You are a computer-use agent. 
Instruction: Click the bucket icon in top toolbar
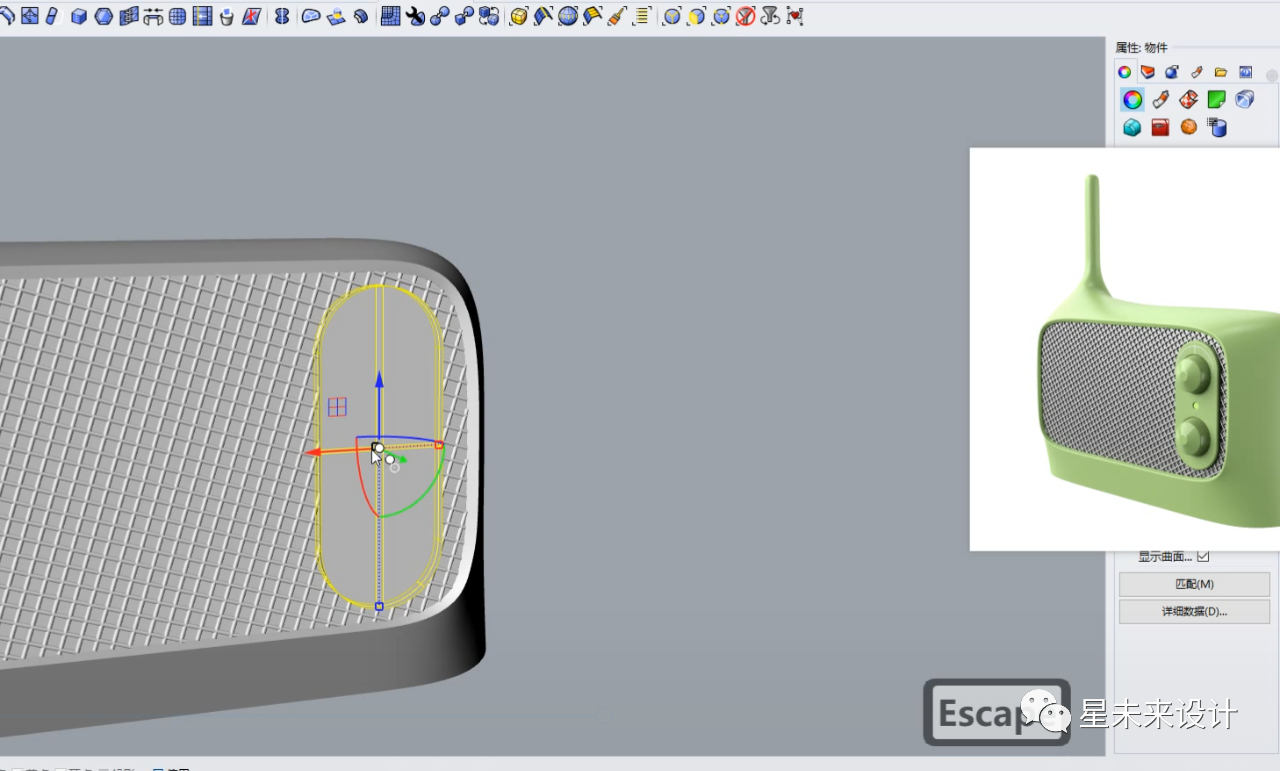226,16
